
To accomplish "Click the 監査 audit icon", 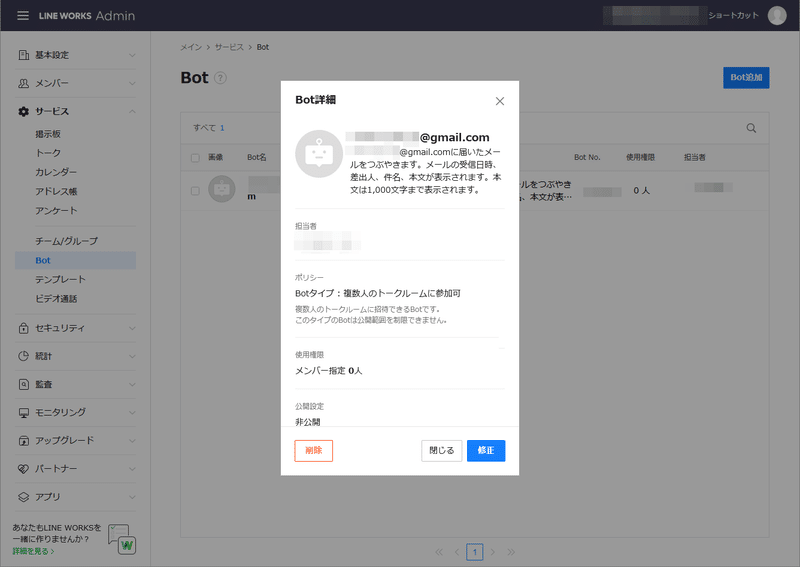I will click(23, 384).
